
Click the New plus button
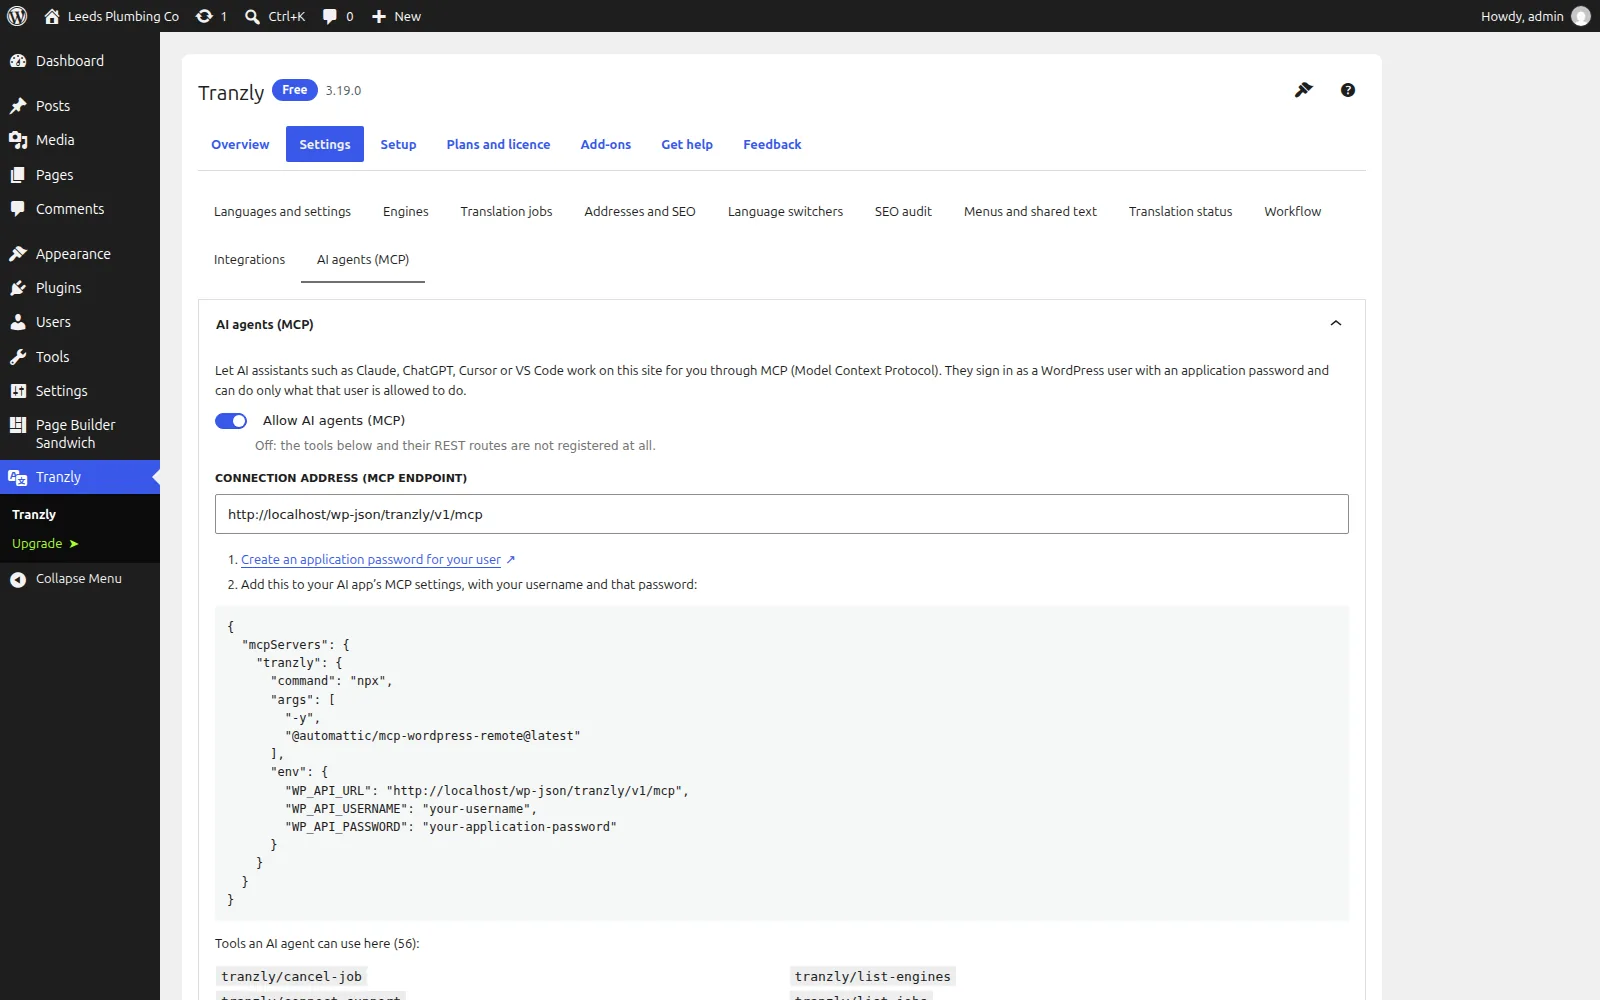pos(396,16)
